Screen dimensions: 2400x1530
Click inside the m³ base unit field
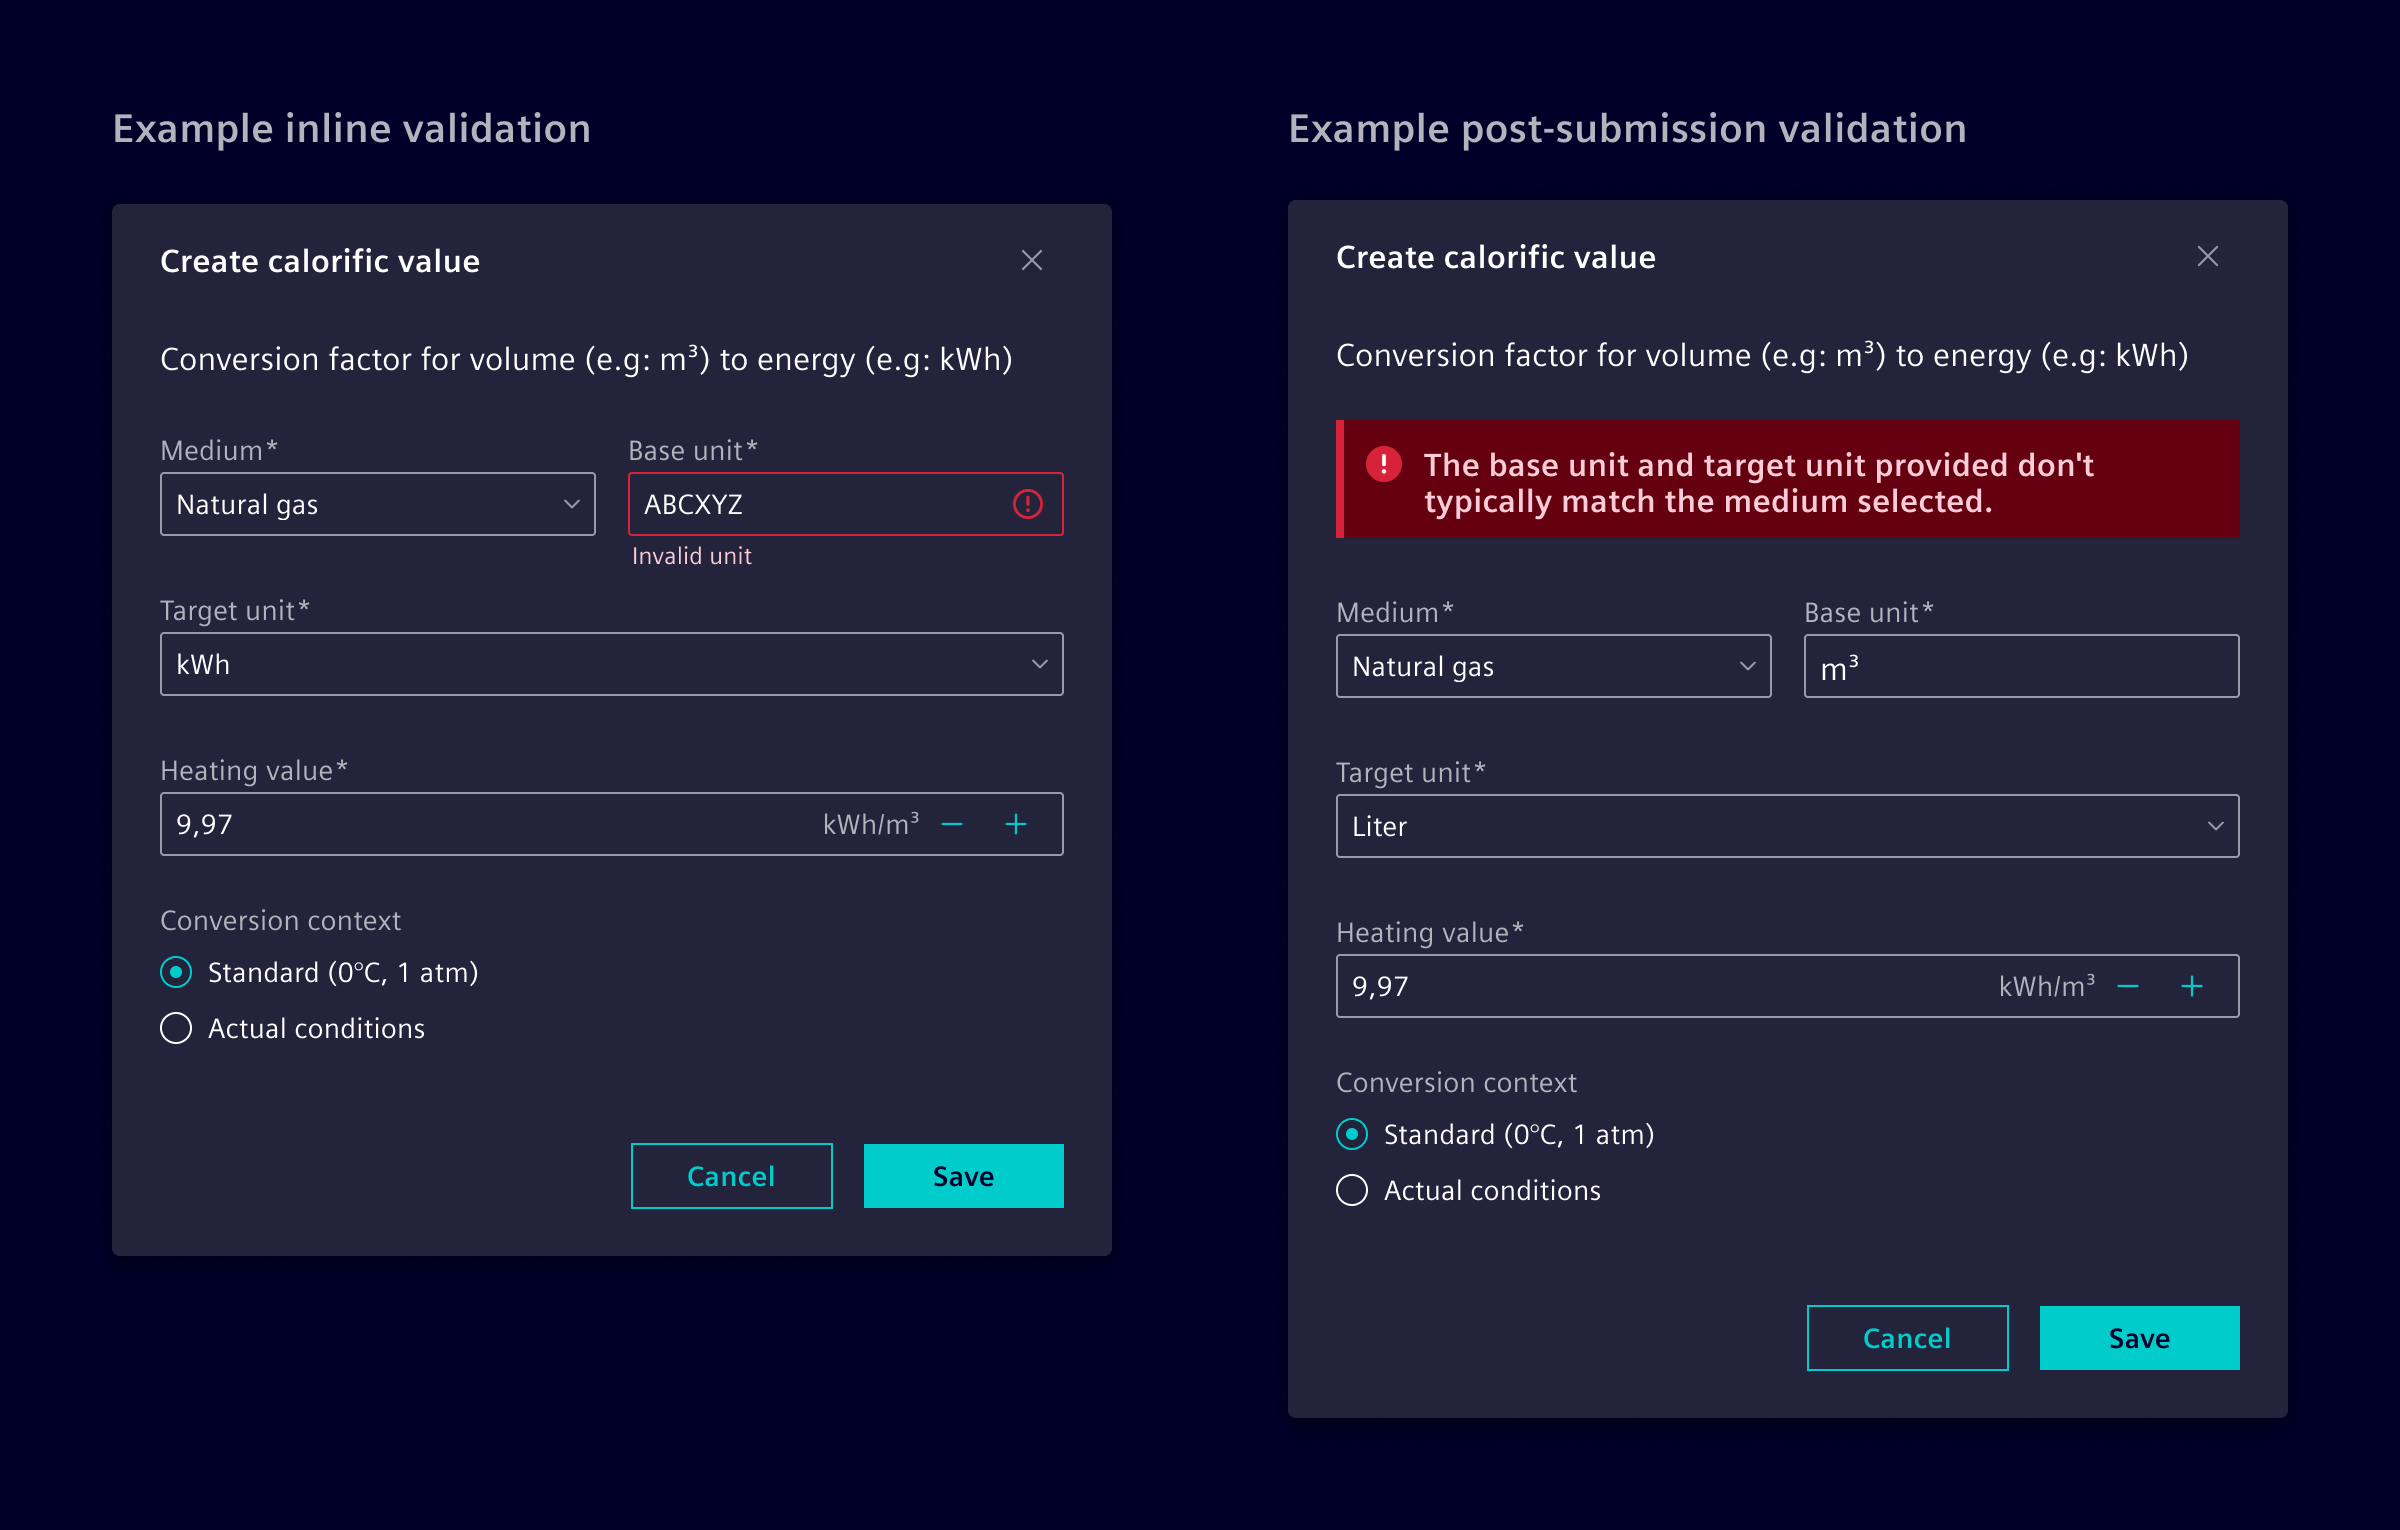click(2019, 665)
